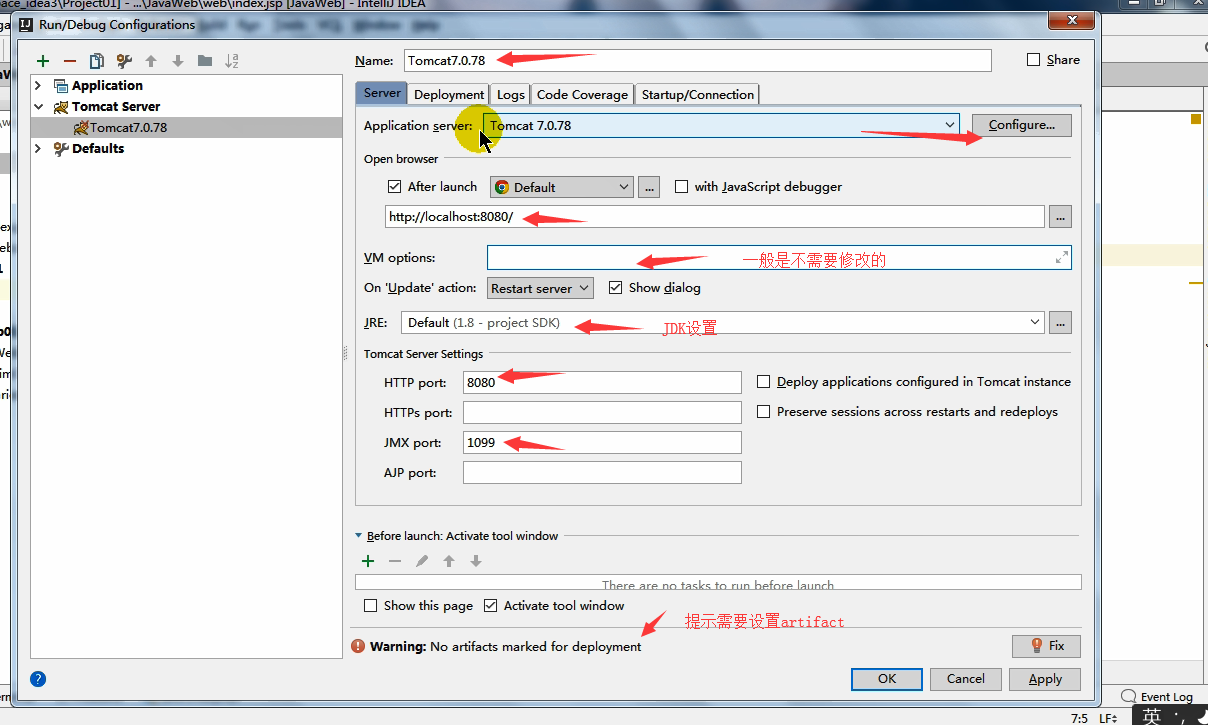Add a new run configuration

click(x=43, y=61)
